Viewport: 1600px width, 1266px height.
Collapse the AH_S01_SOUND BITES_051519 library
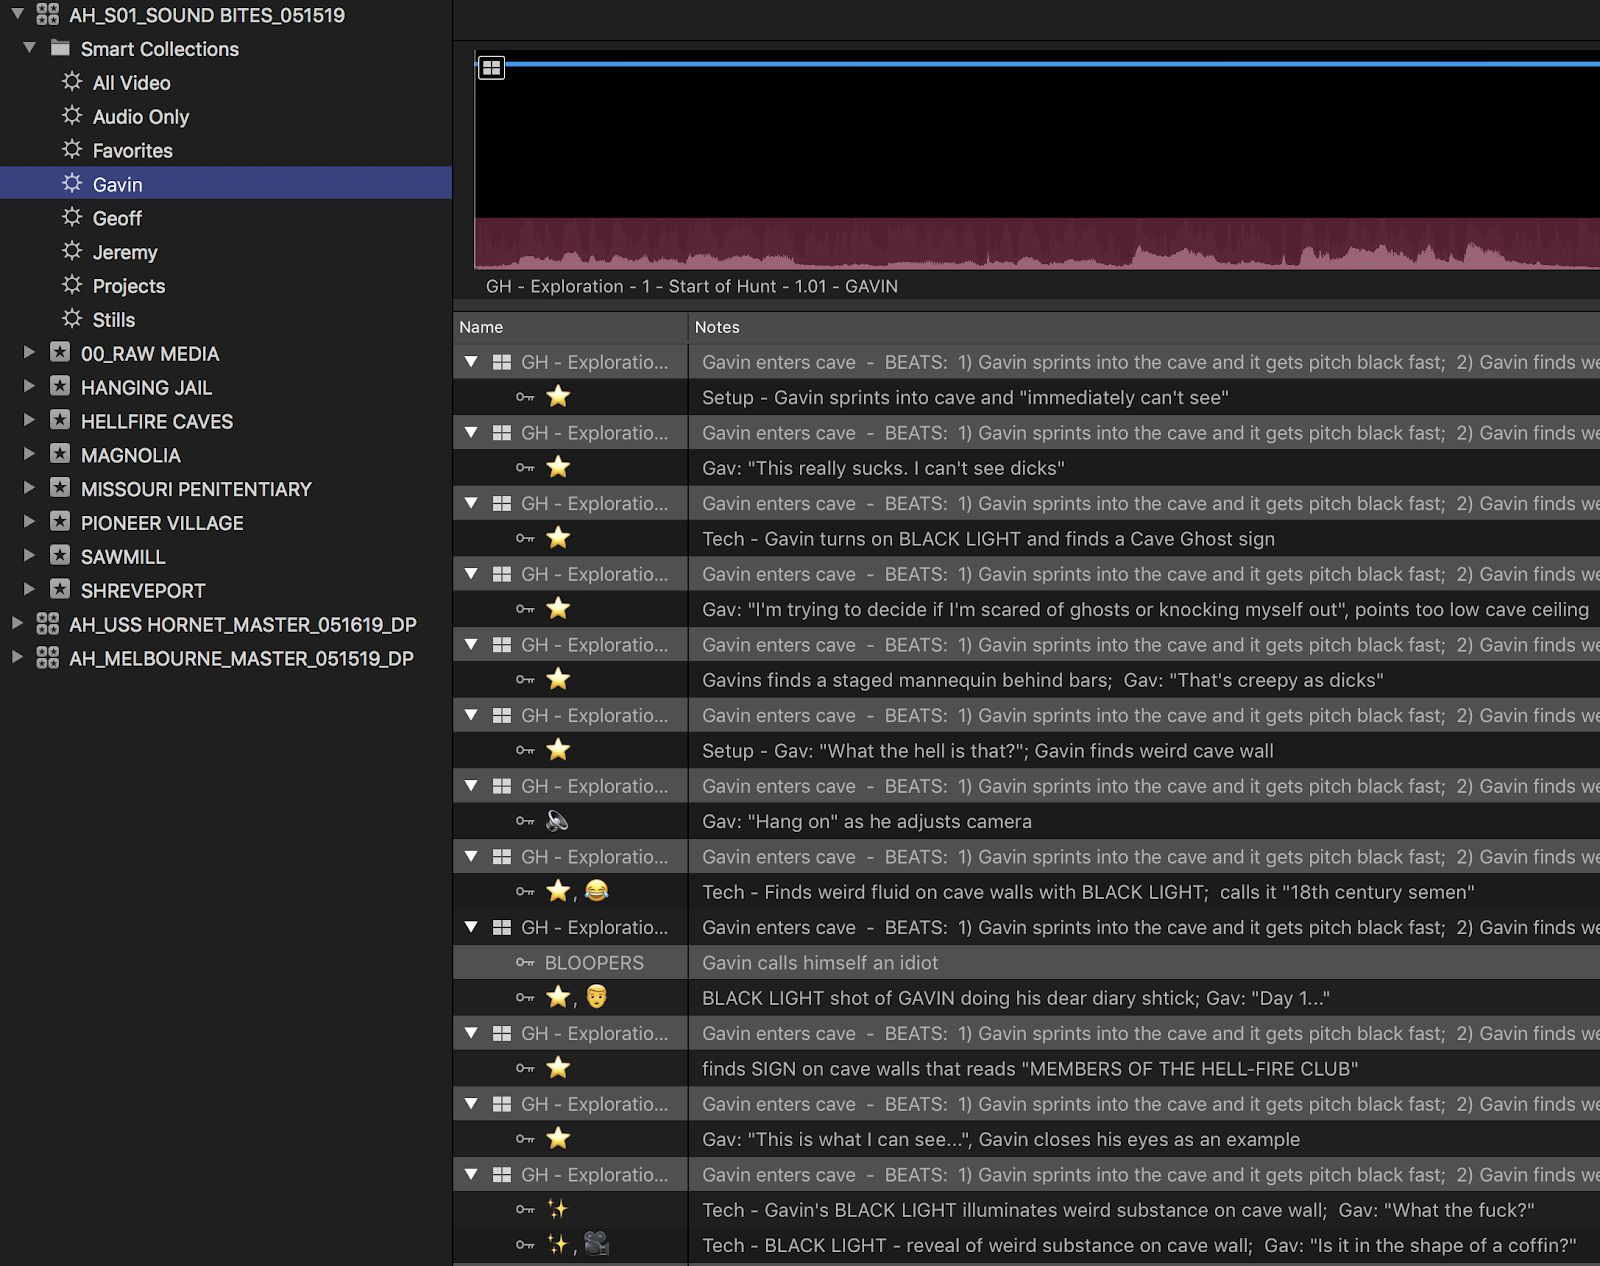17,14
